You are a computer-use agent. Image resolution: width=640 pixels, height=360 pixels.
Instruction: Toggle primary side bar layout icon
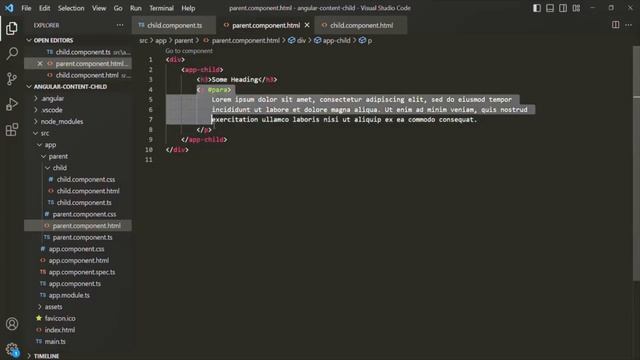tap(537, 8)
